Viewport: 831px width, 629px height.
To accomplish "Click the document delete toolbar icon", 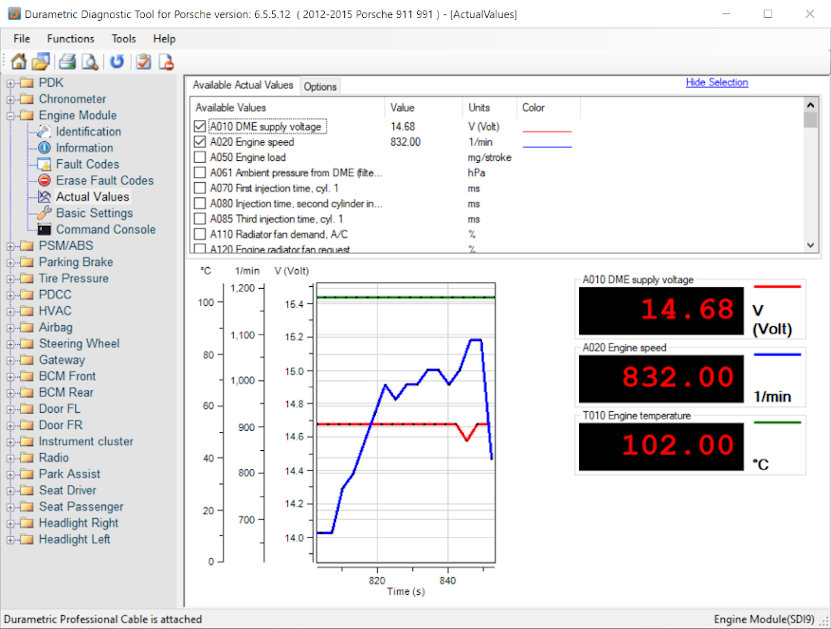I will [x=166, y=61].
